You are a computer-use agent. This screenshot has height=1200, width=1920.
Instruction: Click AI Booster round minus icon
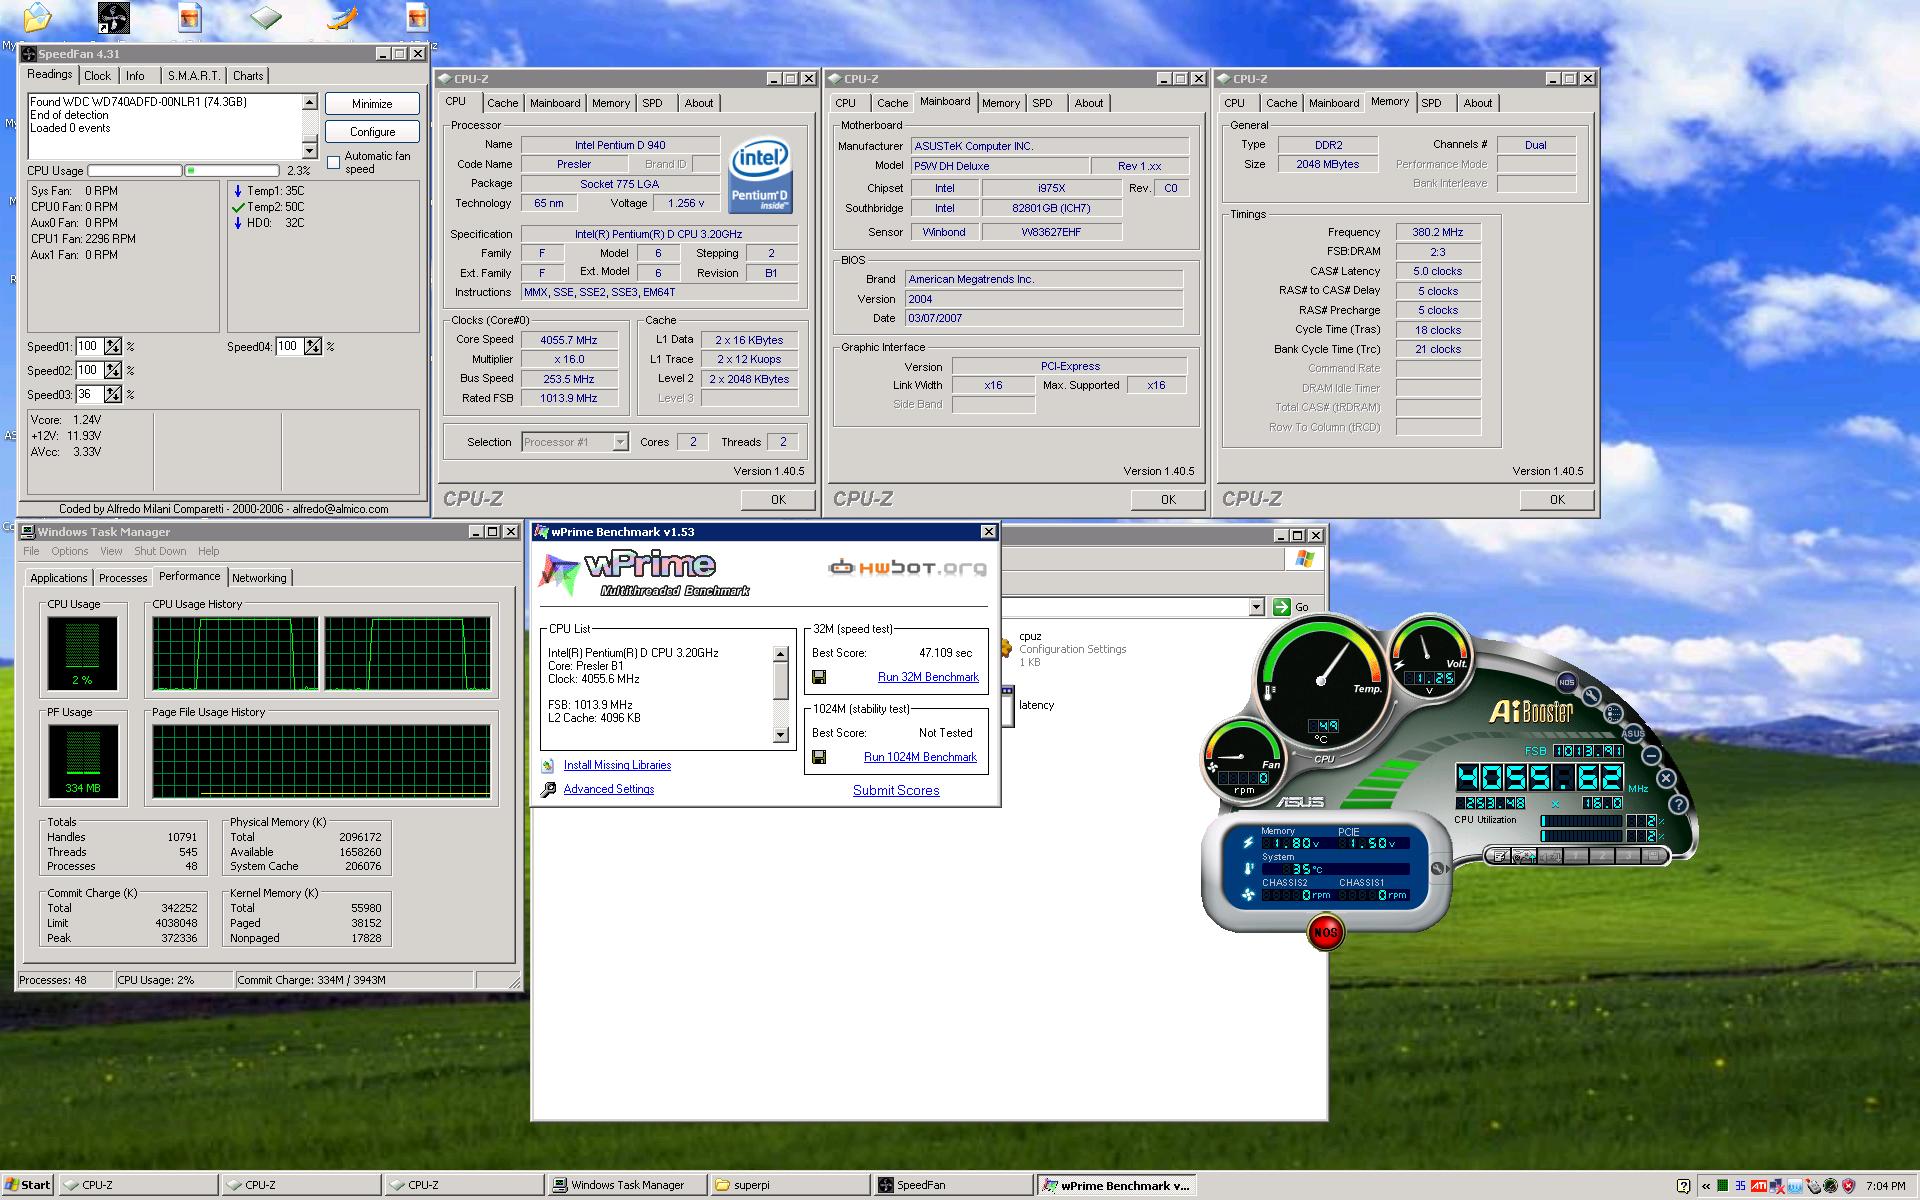click(1651, 756)
